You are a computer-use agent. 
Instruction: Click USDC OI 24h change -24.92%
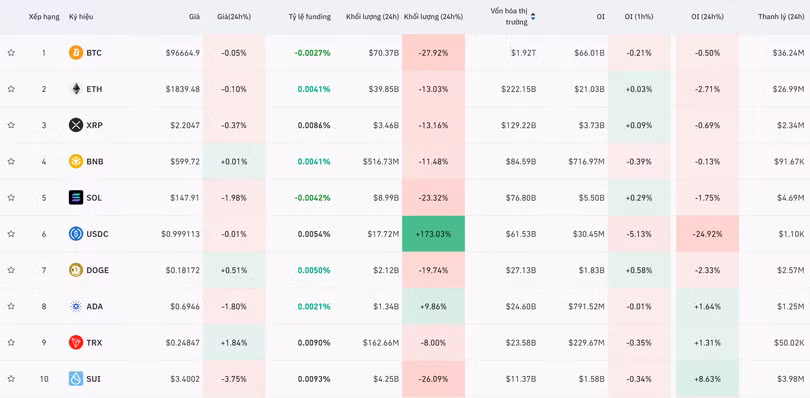[x=707, y=234]
